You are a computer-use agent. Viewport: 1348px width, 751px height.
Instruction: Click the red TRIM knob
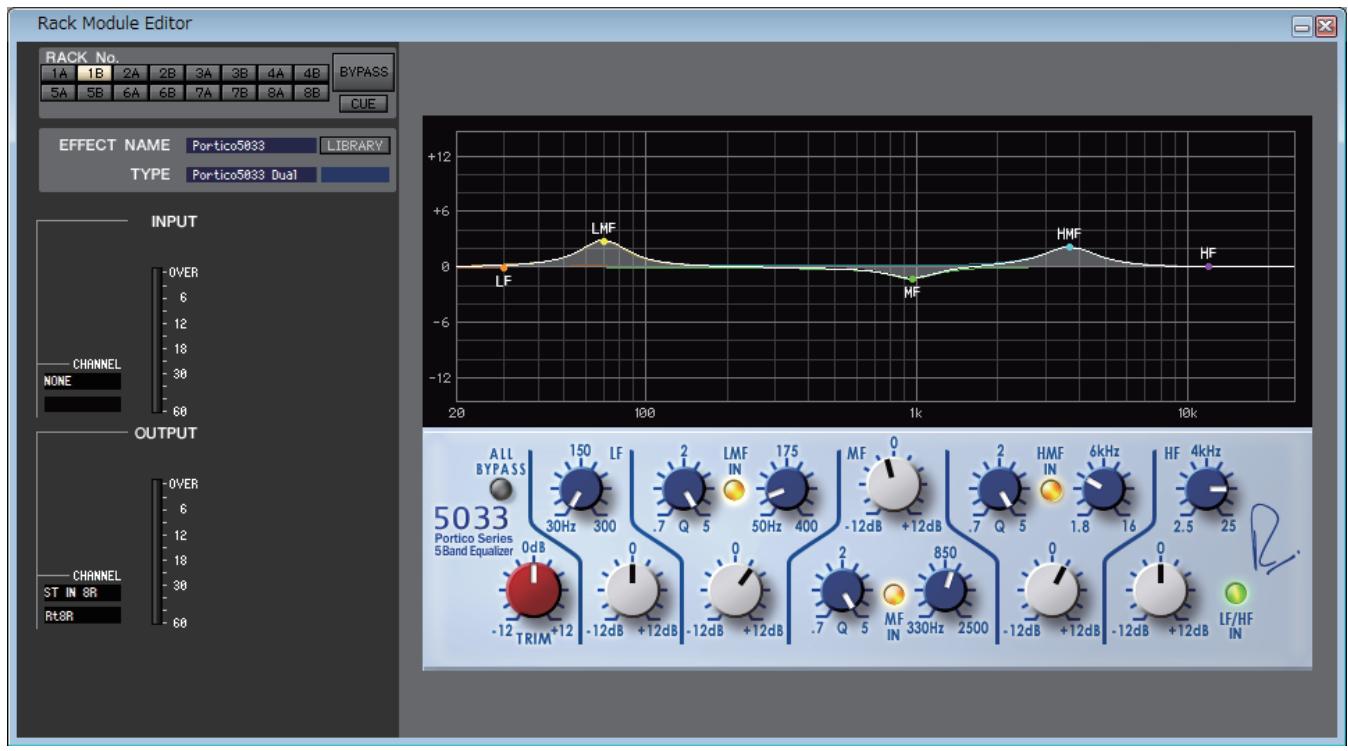tap(534, 591)
